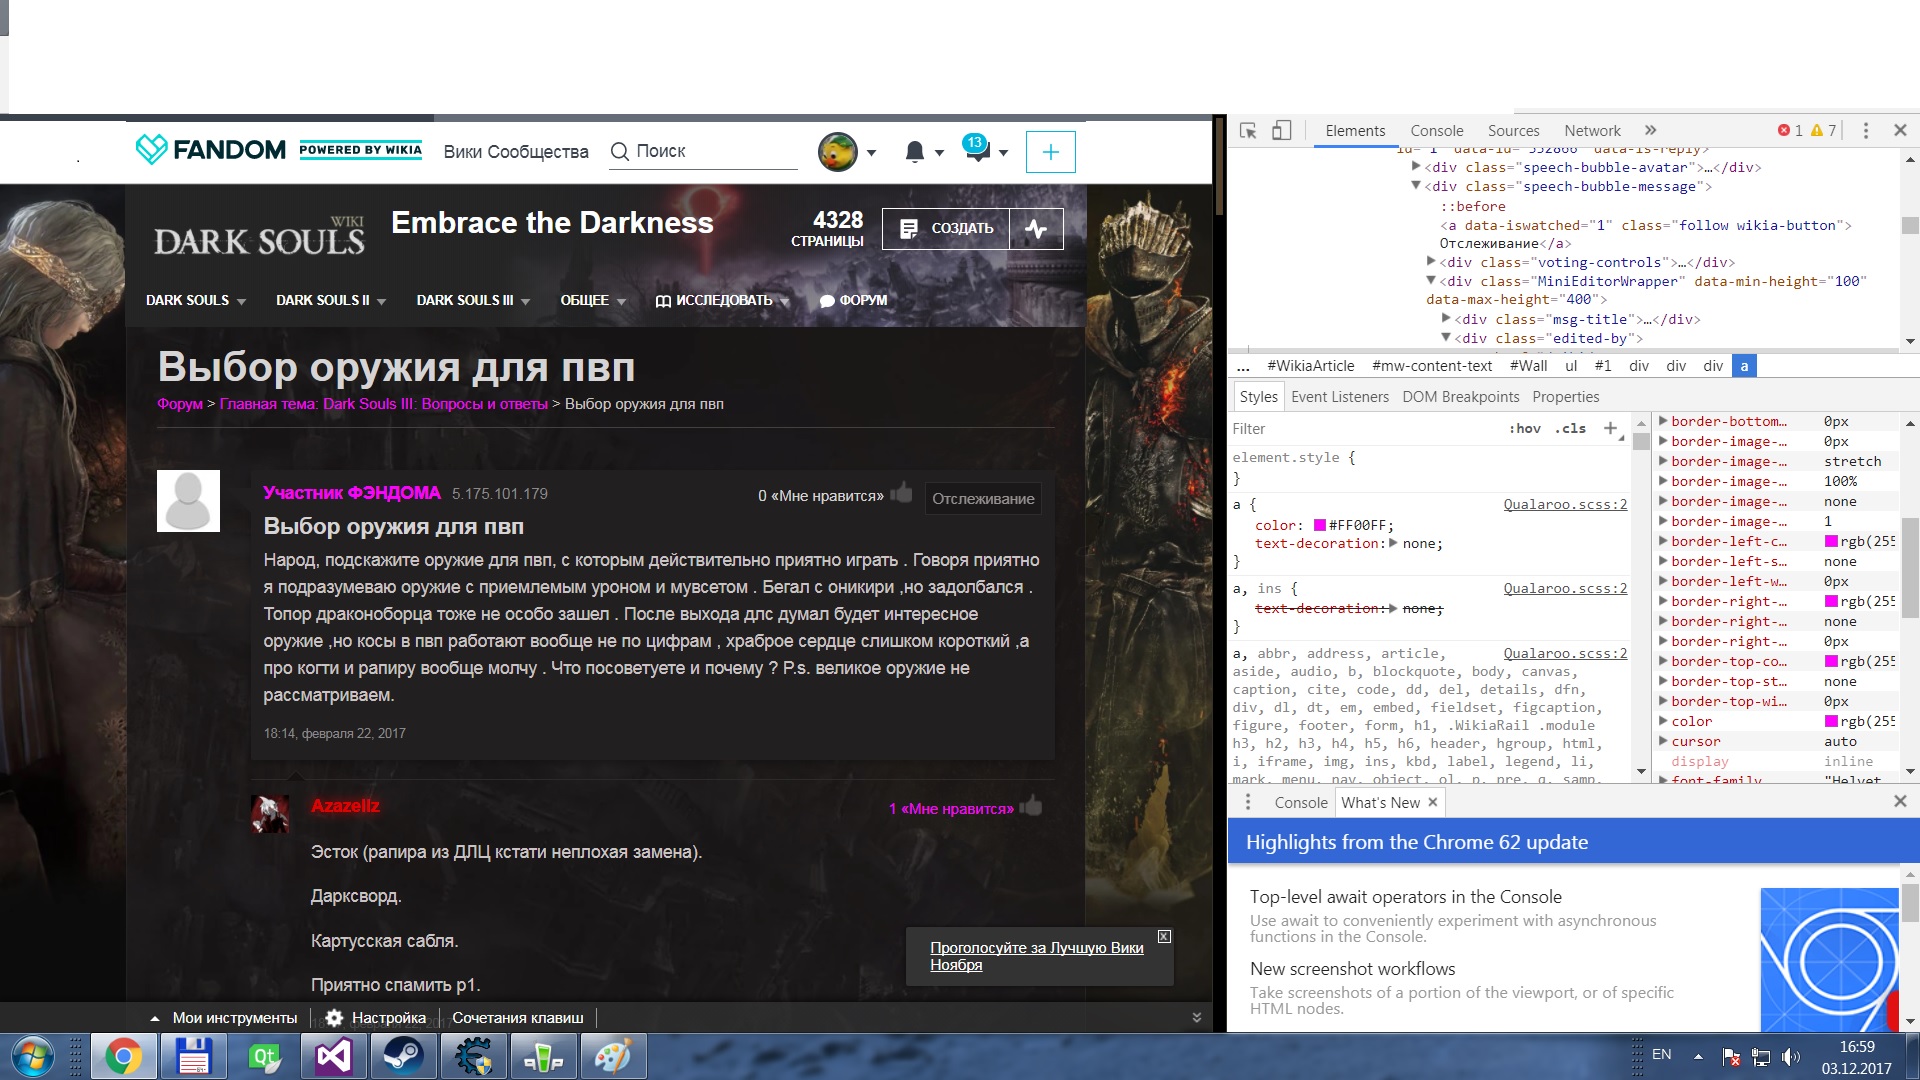Expand speech-bubble-avatar div node

(x=1416, y=167)
